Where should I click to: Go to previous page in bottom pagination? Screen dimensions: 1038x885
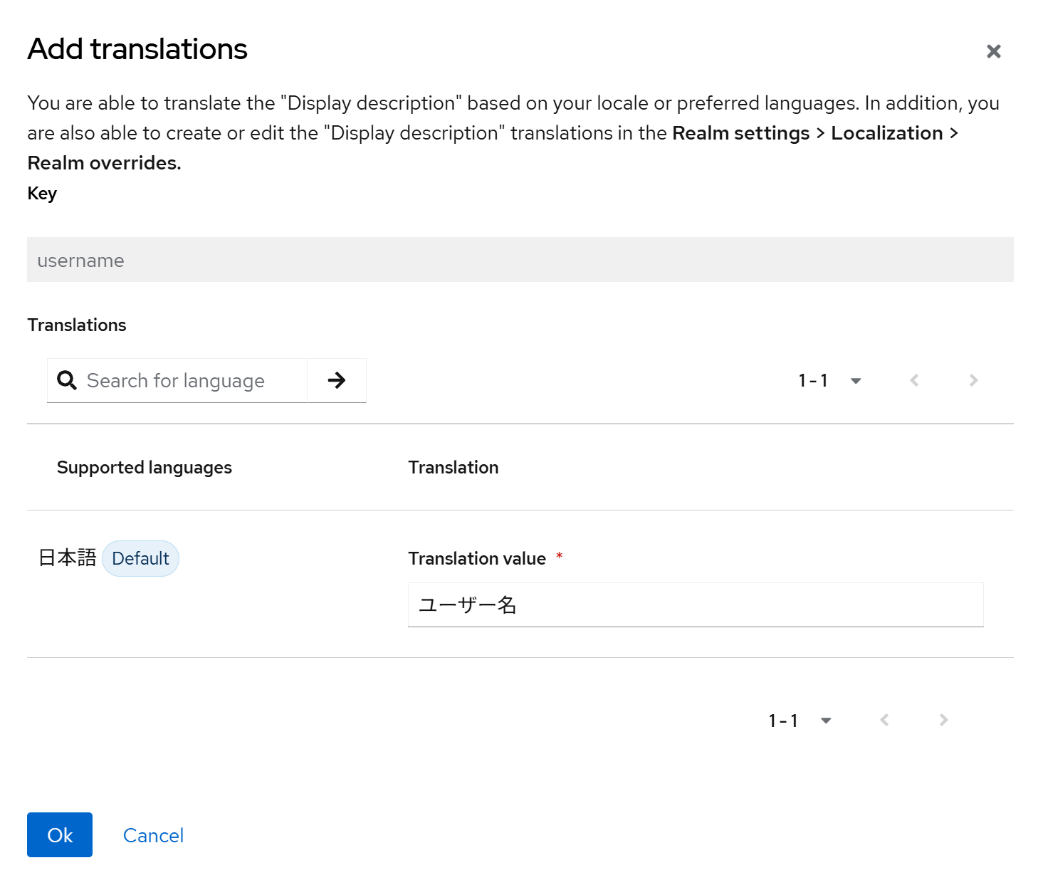pos(884,721)
